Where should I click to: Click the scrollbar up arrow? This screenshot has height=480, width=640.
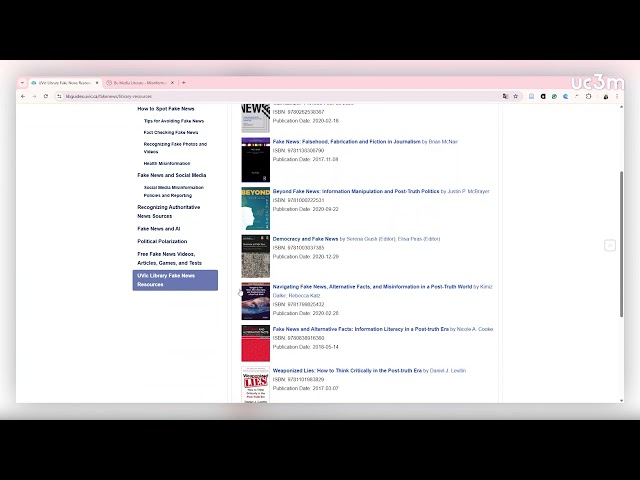(621, 107)
